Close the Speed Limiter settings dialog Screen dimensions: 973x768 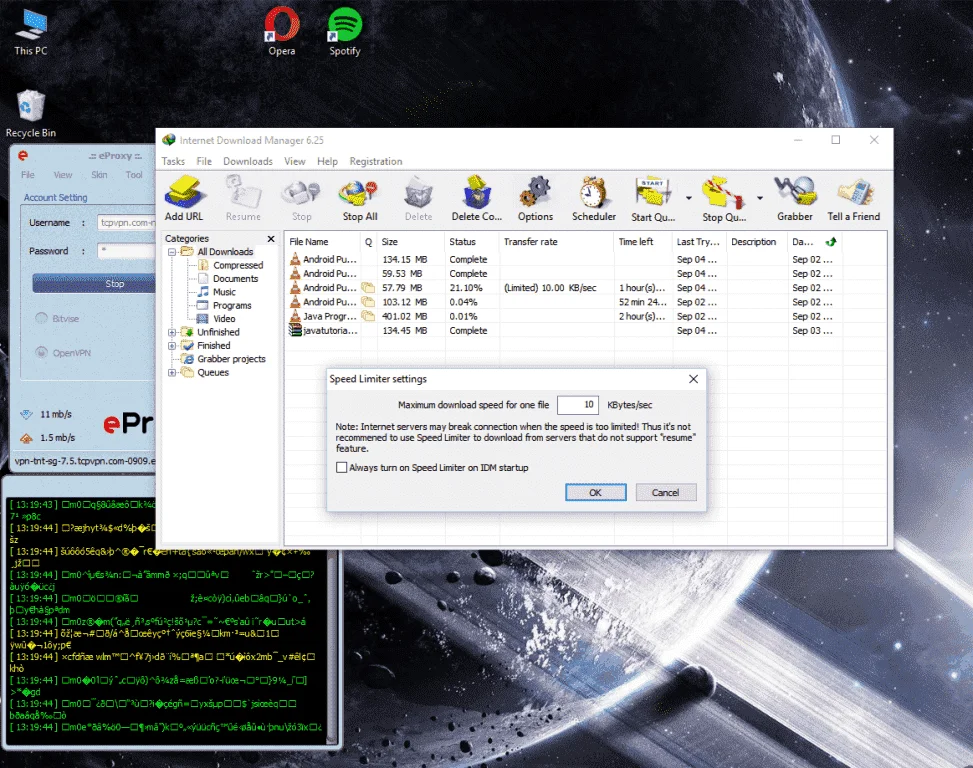tap(693, 379)
